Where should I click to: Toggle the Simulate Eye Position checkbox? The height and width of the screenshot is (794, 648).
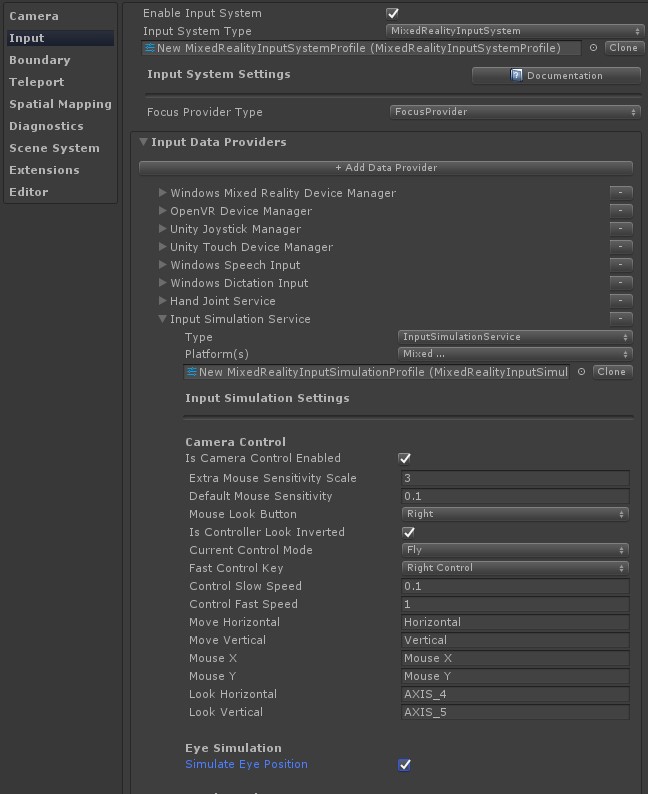tap(405, 764)
